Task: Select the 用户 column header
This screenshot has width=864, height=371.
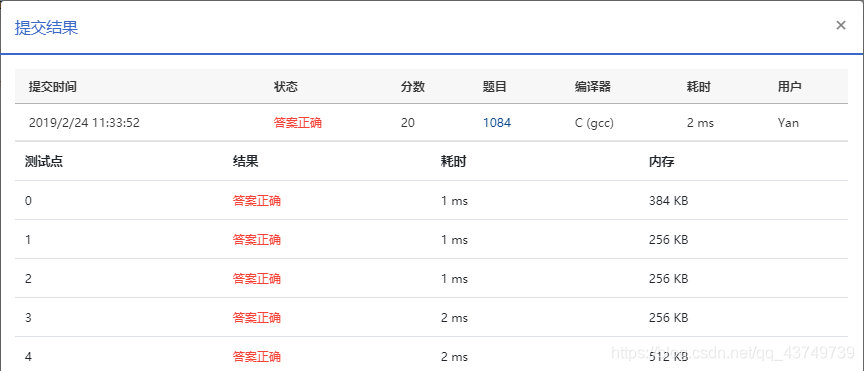Action: tap(789, 87)
